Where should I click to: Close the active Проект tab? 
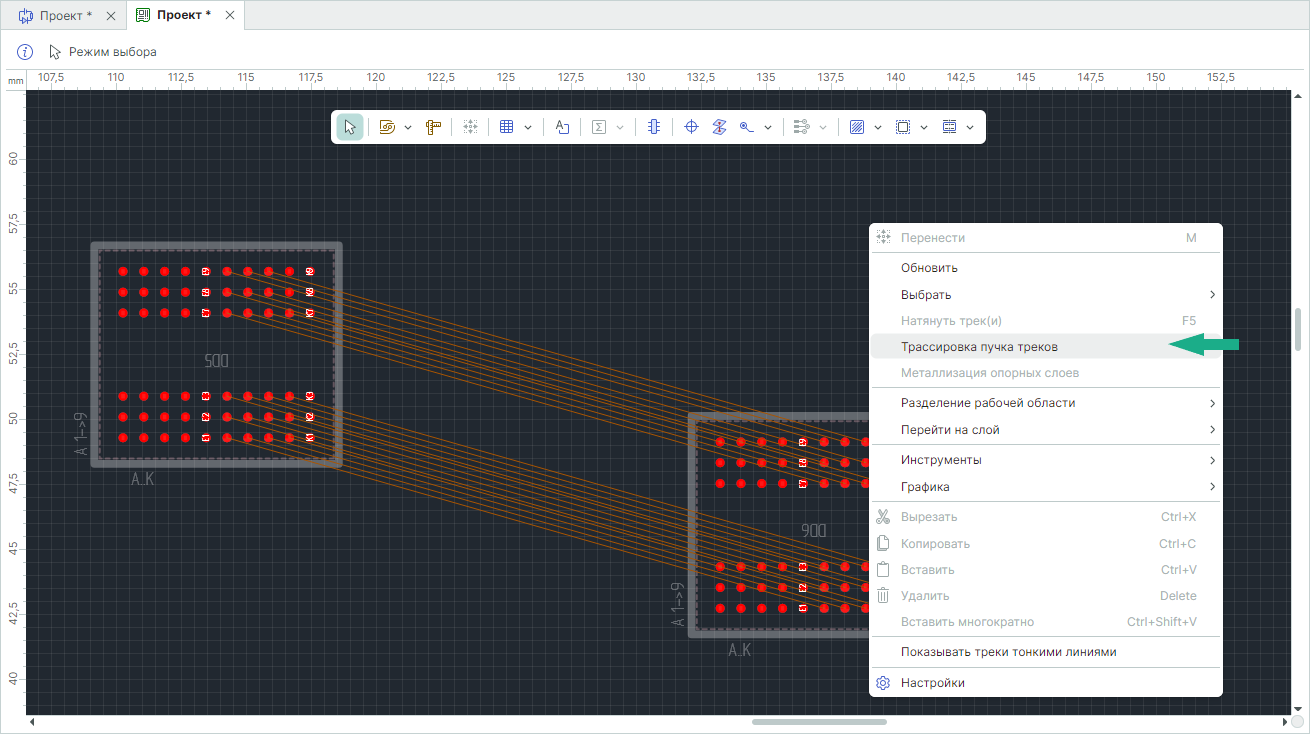(230, 16)
